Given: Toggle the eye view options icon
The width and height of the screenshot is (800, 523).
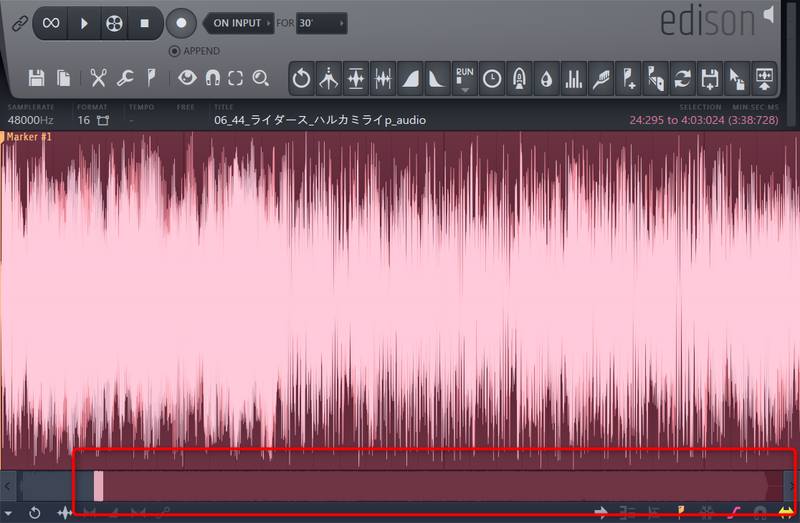Looking at the screenshot, I should coord(187,78).
